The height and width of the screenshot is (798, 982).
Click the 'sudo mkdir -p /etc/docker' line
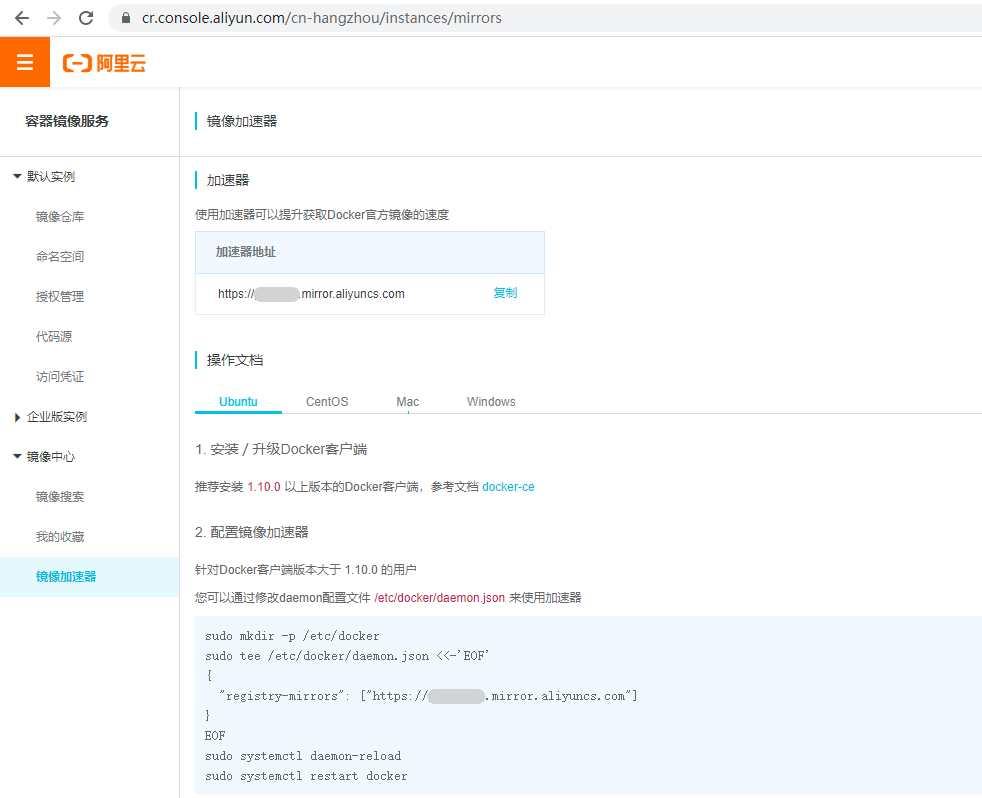(x=292, y=636)
